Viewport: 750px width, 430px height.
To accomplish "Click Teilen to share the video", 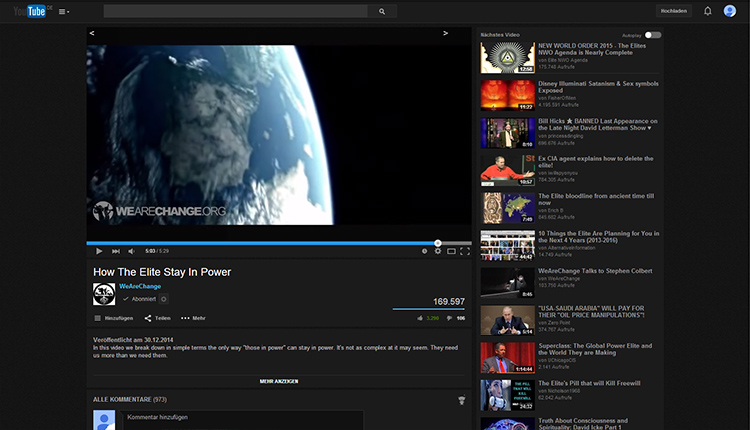I will (x=157, y=318).
